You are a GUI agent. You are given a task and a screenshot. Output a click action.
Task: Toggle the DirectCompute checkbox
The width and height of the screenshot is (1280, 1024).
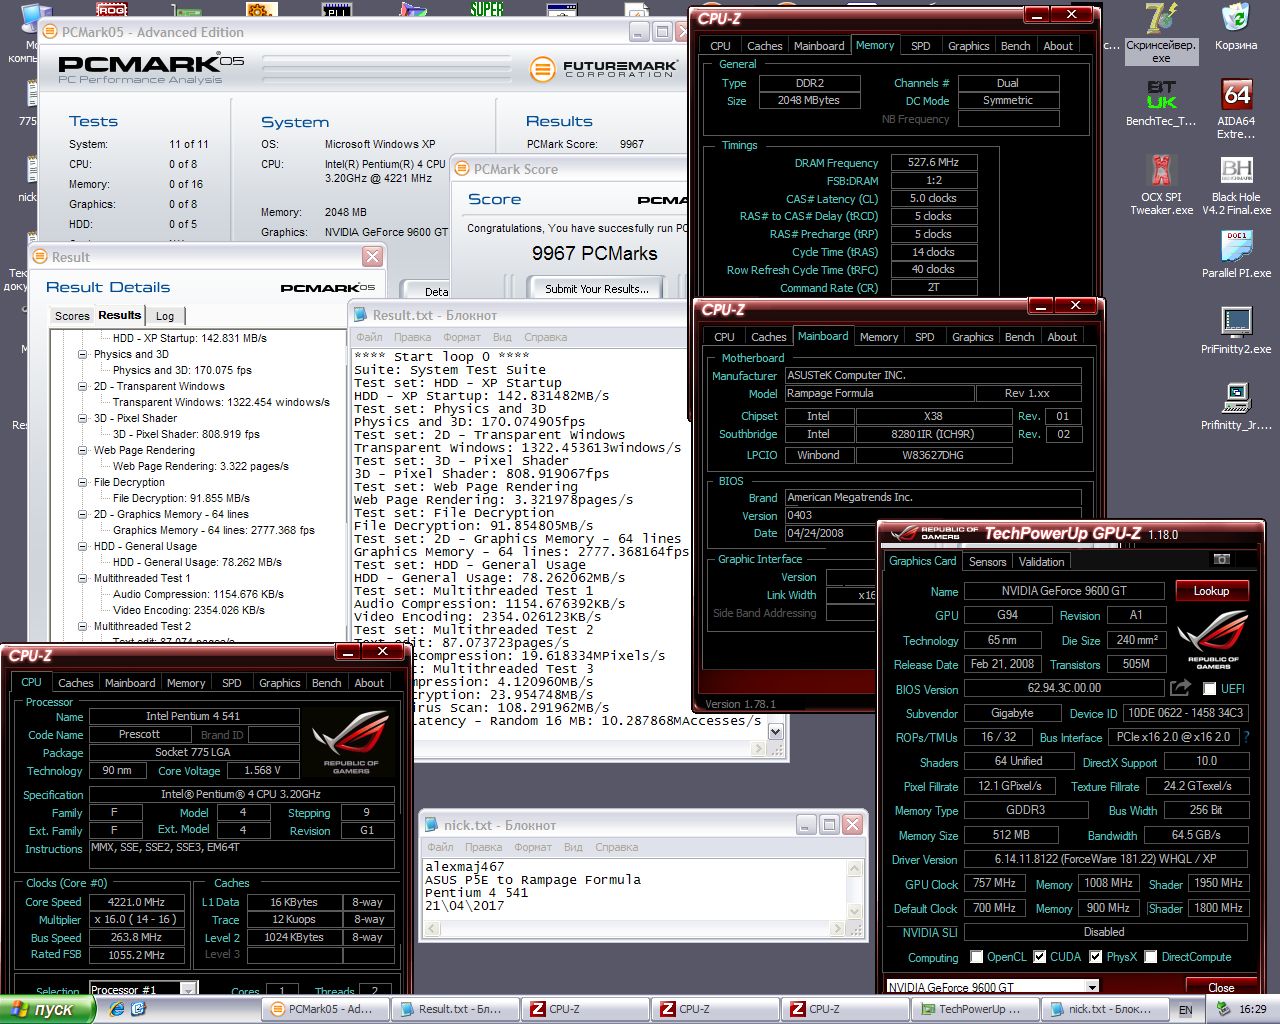click(1151, 957)
